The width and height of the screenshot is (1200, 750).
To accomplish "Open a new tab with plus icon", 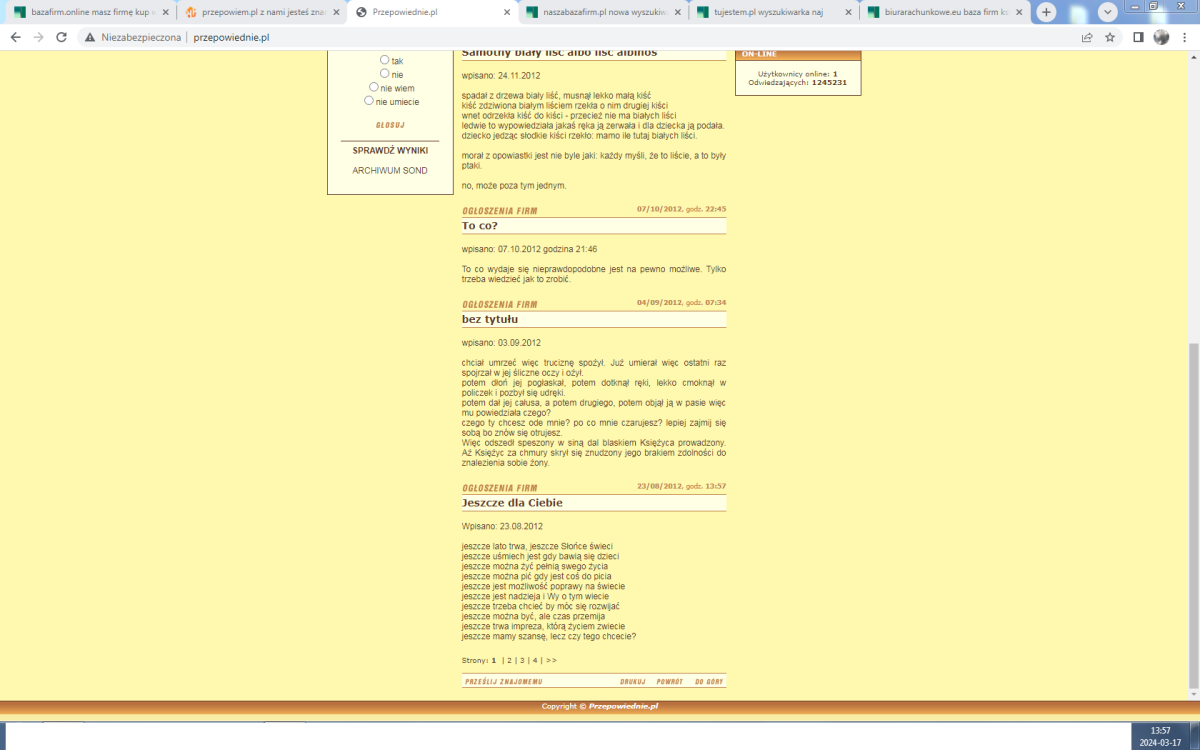I will [1046, 13].
